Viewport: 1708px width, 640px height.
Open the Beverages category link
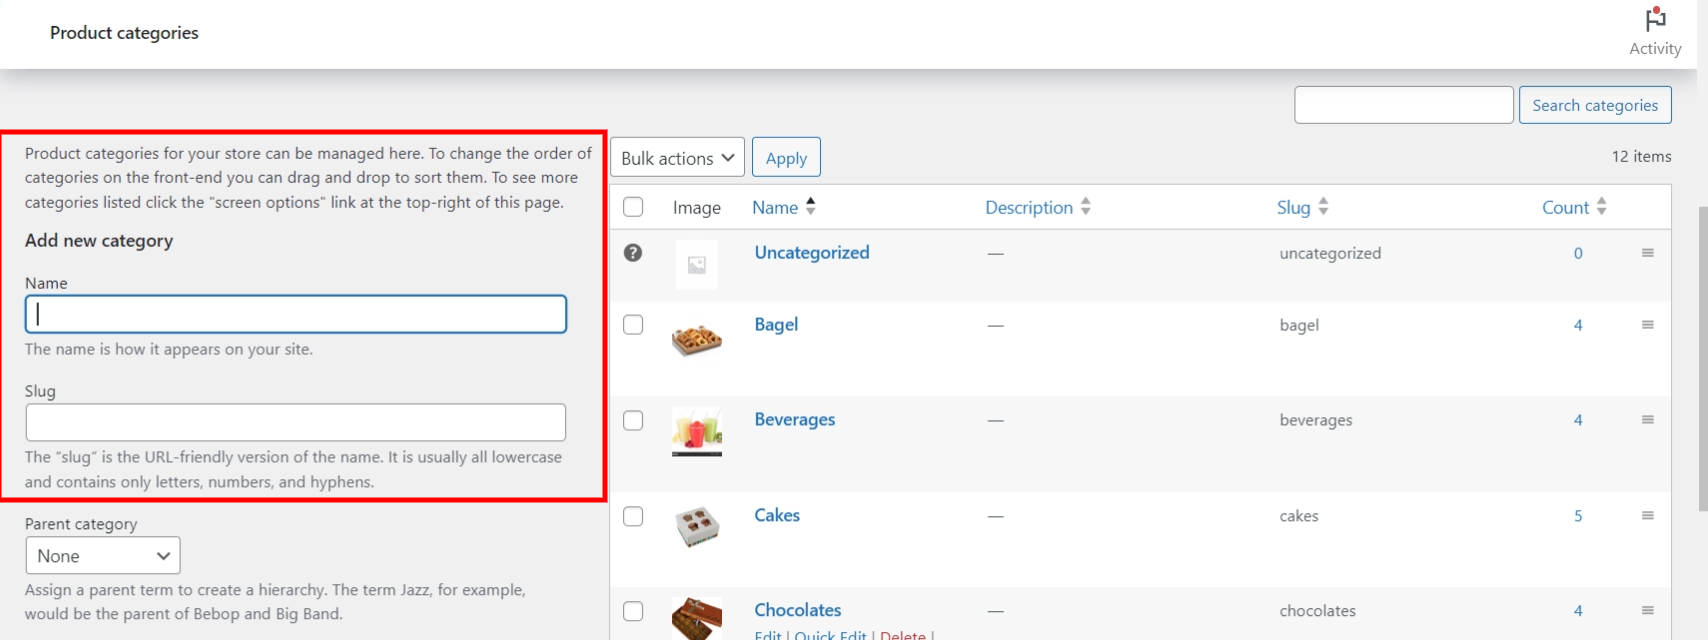point(794,420)
